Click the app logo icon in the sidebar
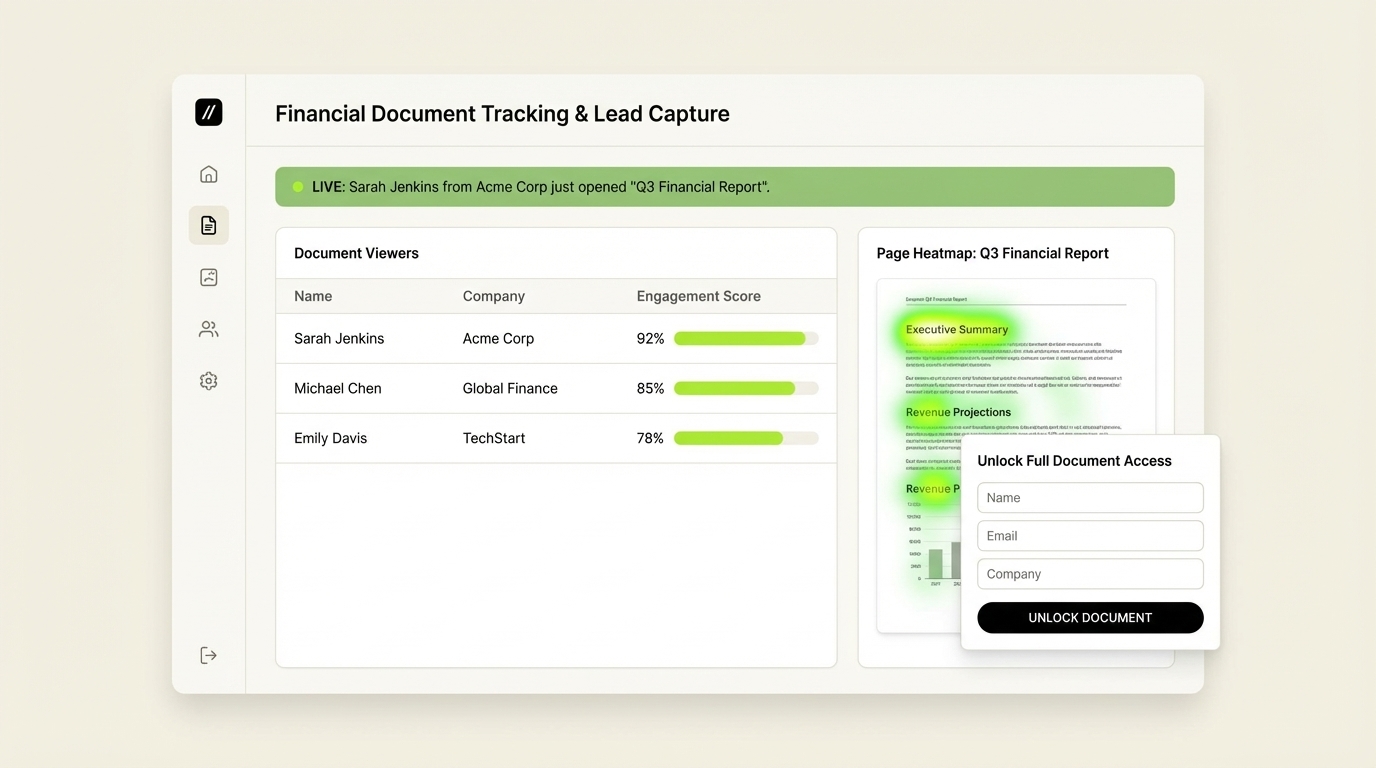Screen dimensions: 1376x768 click(x=208, y=112)
